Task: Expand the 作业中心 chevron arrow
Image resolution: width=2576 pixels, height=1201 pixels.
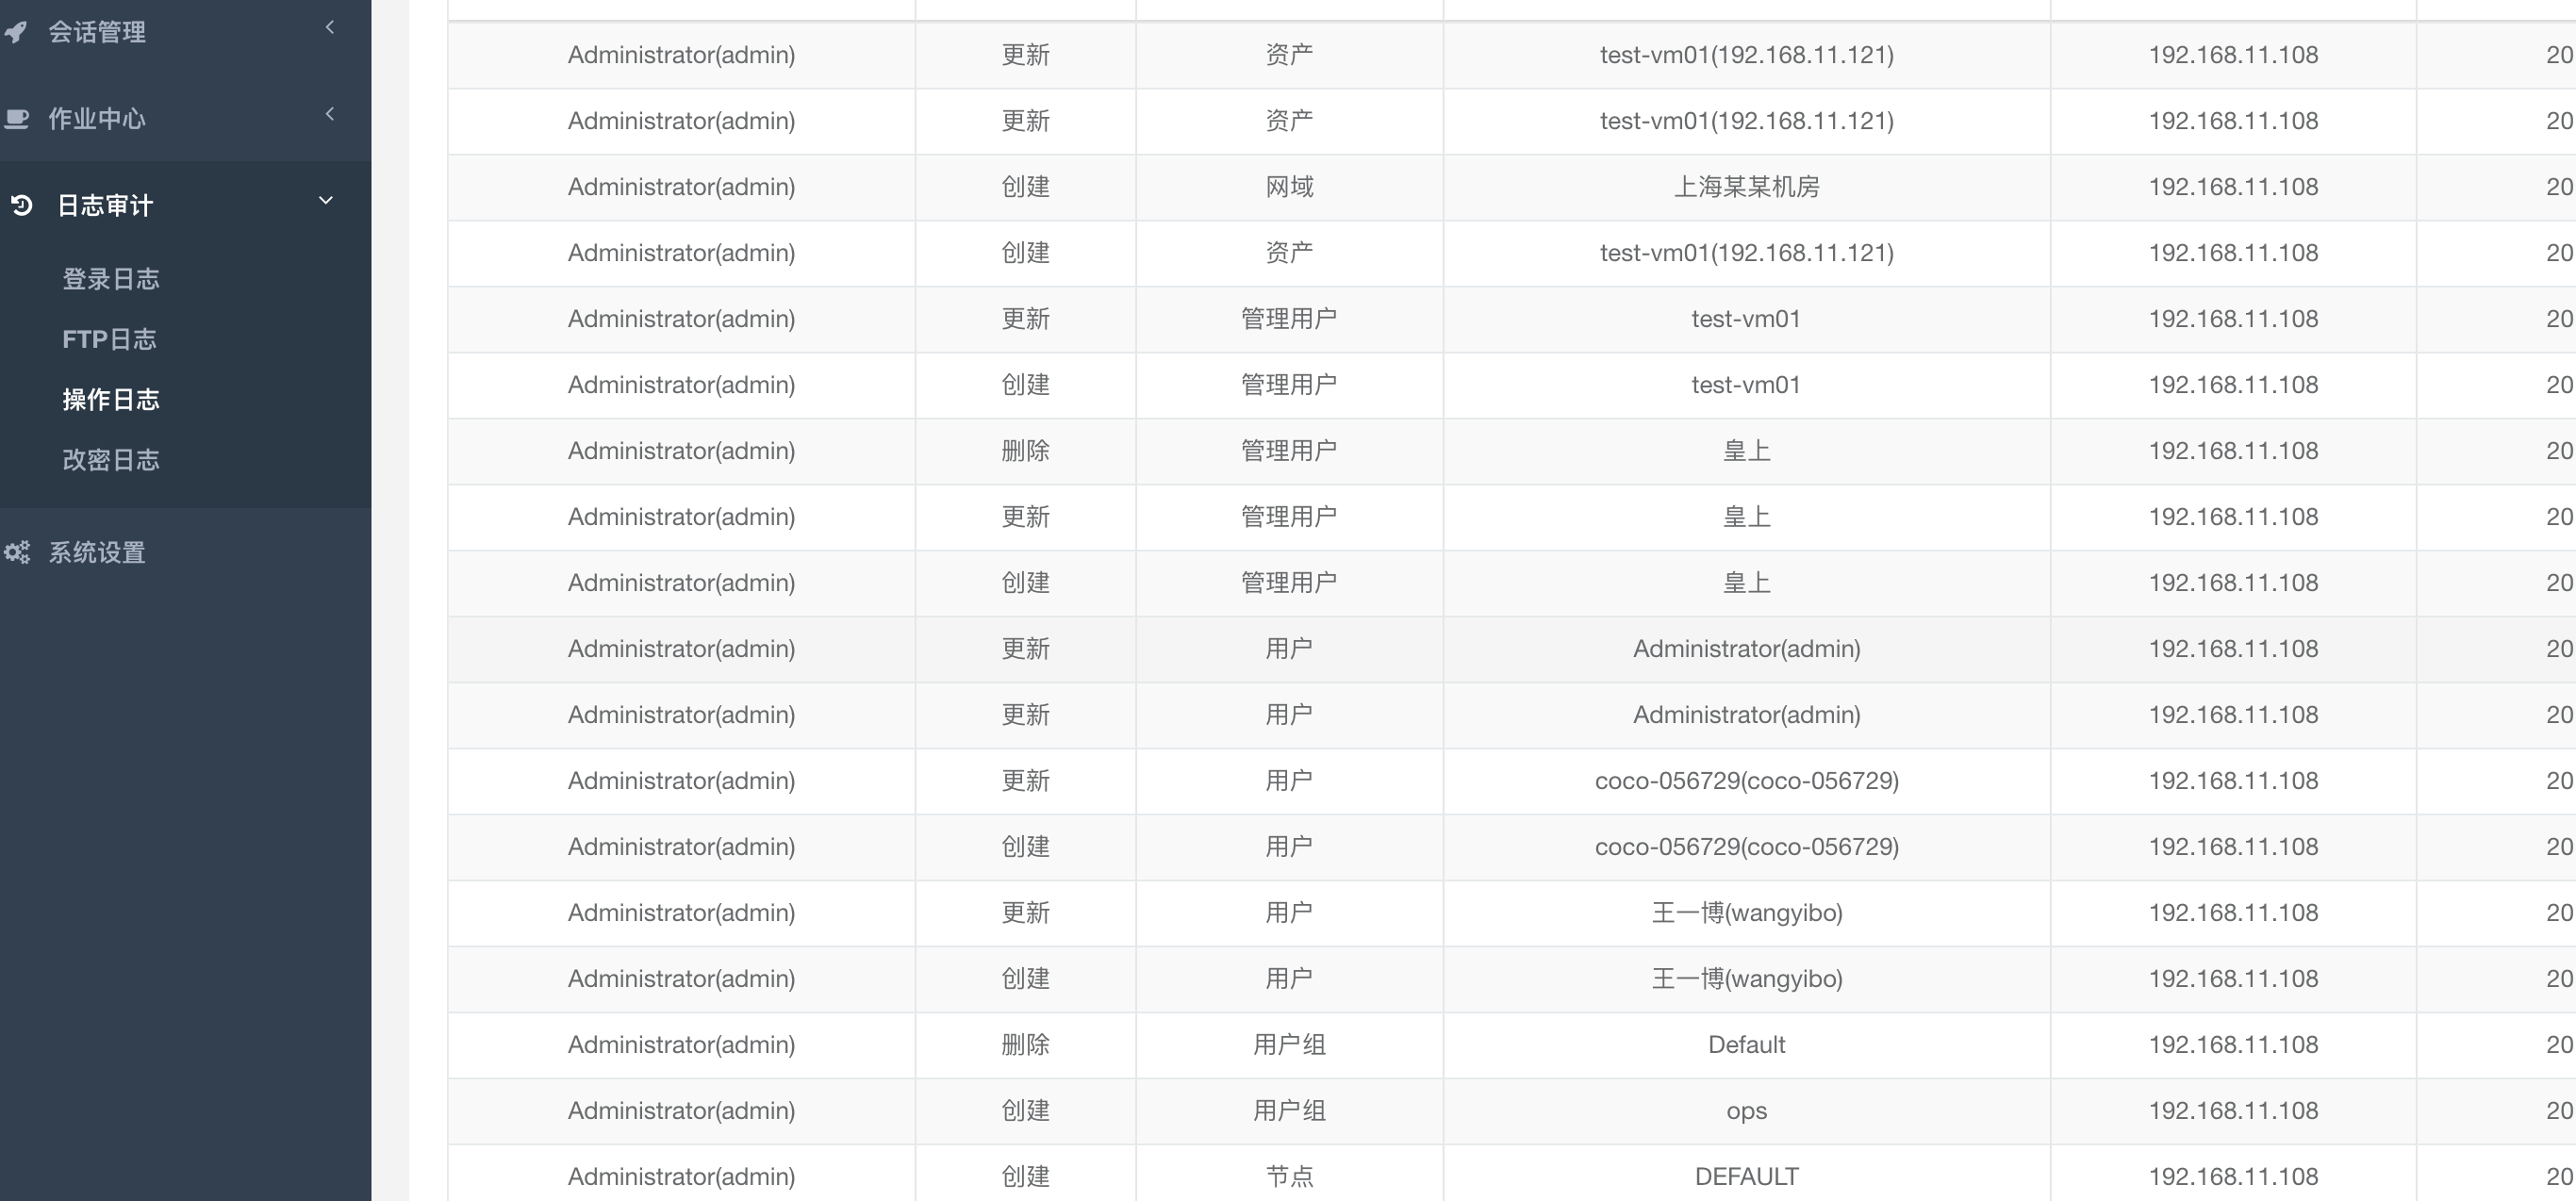Action: tap(329, 114)
